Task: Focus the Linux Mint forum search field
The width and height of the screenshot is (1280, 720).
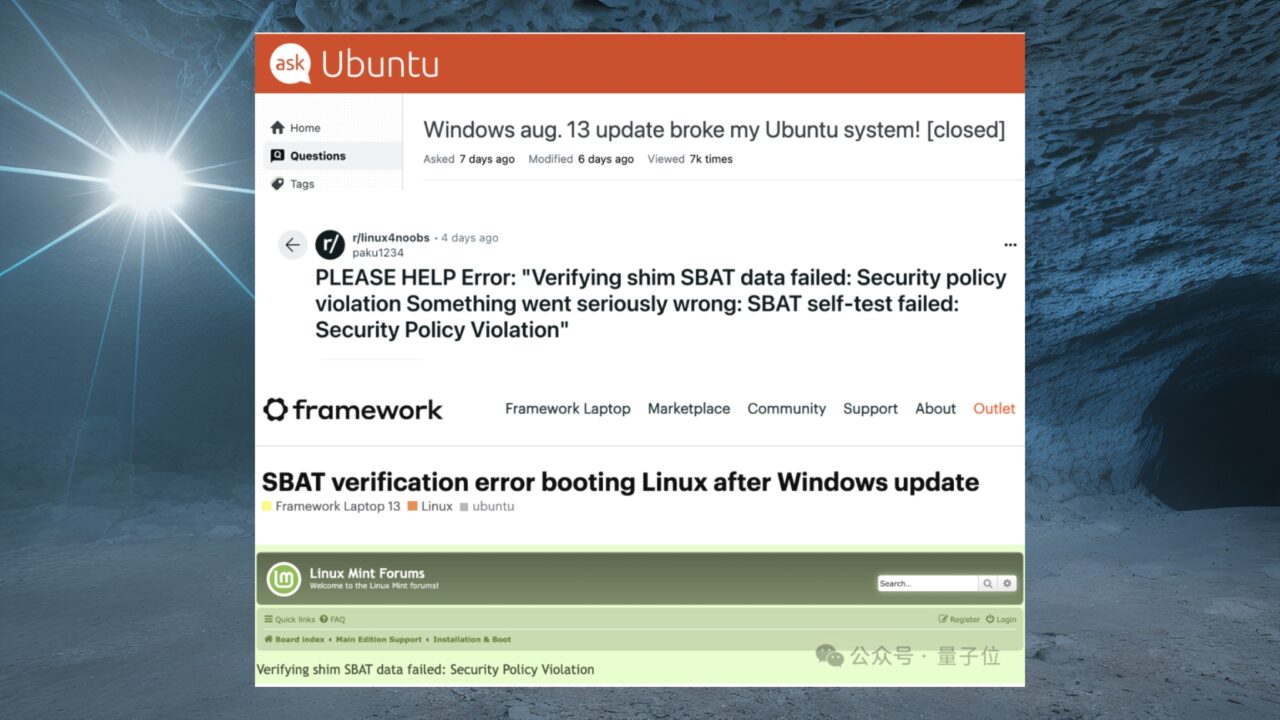Action: (x=927, y=583)
